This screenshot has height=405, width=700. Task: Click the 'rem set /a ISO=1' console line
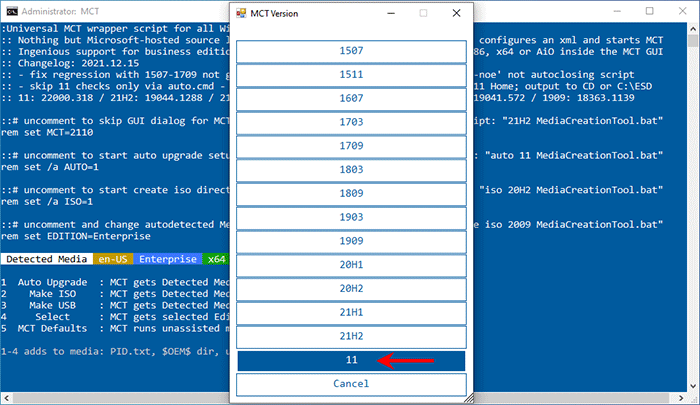pos(47,202)
